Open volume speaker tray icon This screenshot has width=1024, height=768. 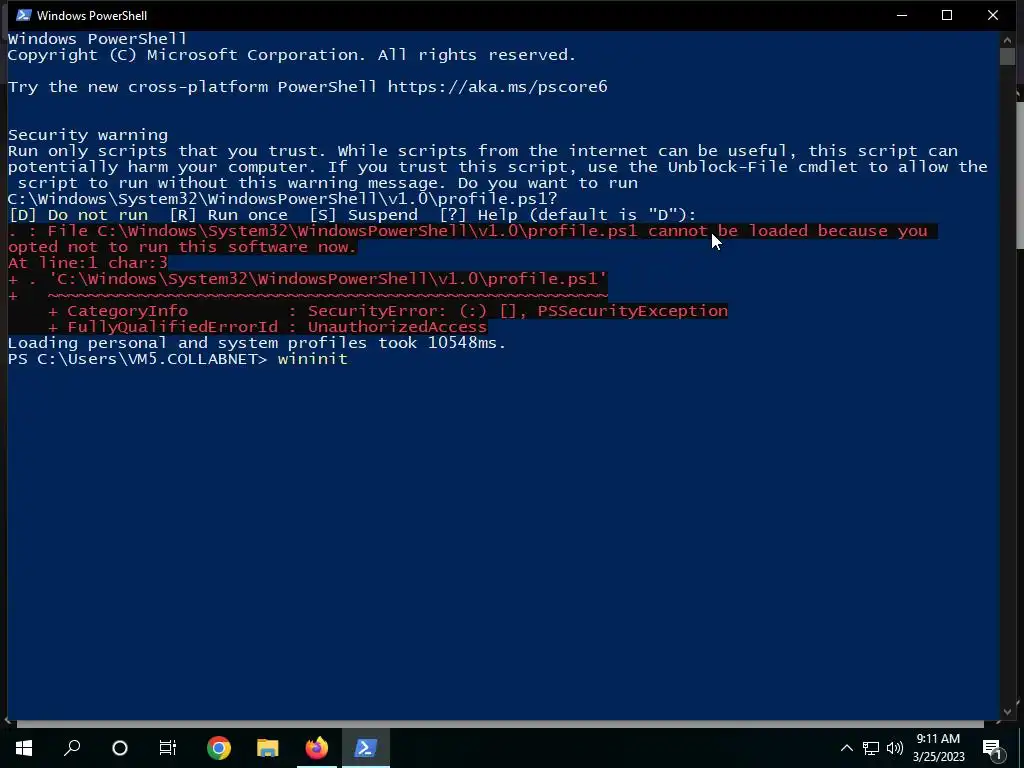pyautogui.click(x=895, y=748)
